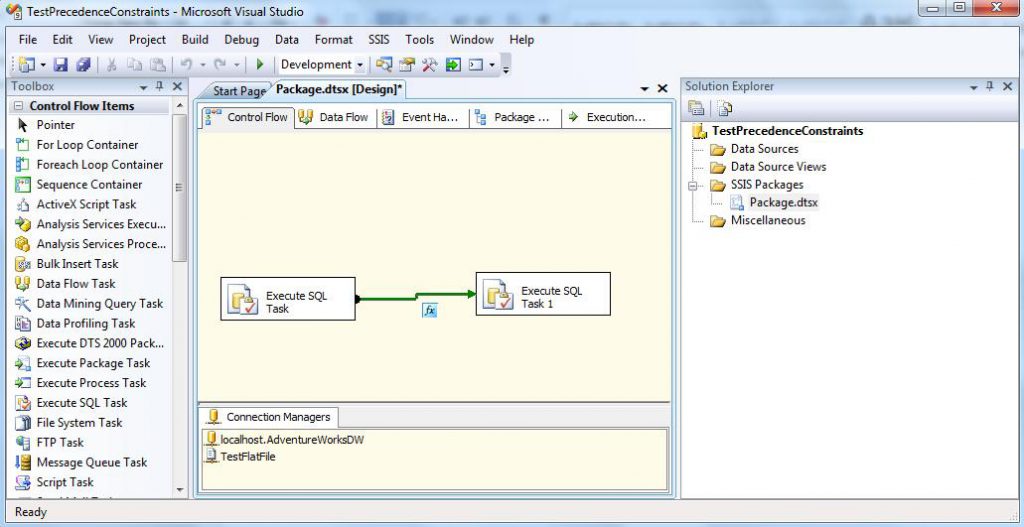Toggle the Solution Explorer auto-hide pin
This screenshot has width=1024, height=527.
point(990,87)
